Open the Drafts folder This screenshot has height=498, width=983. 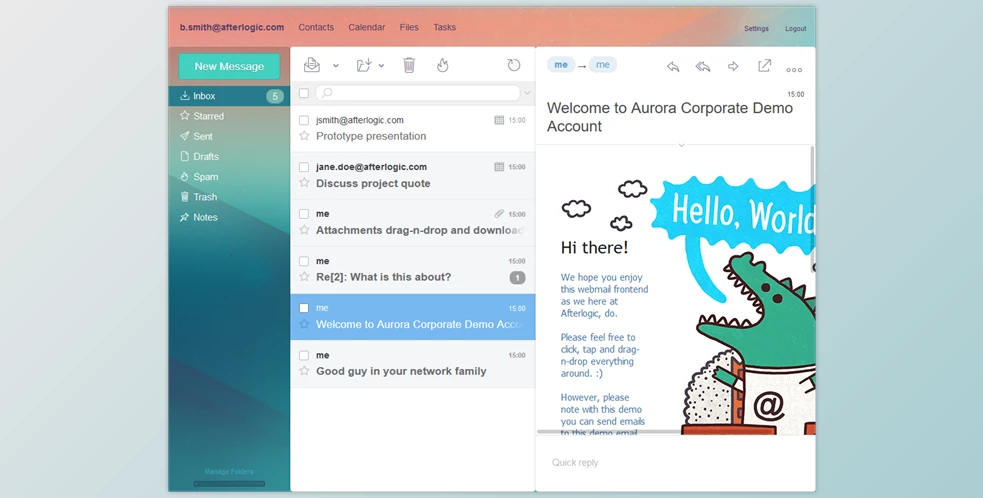(x=229, y=156)
